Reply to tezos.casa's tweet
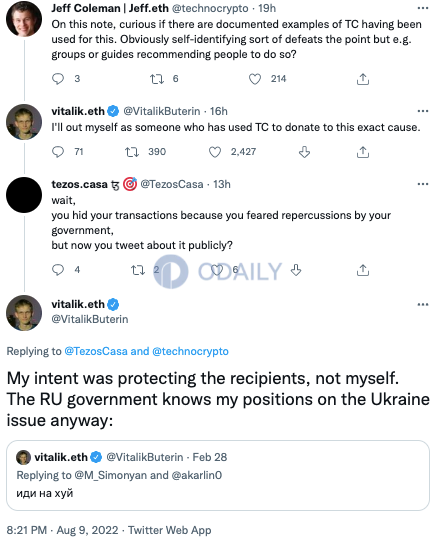 (x=58, y=270)
